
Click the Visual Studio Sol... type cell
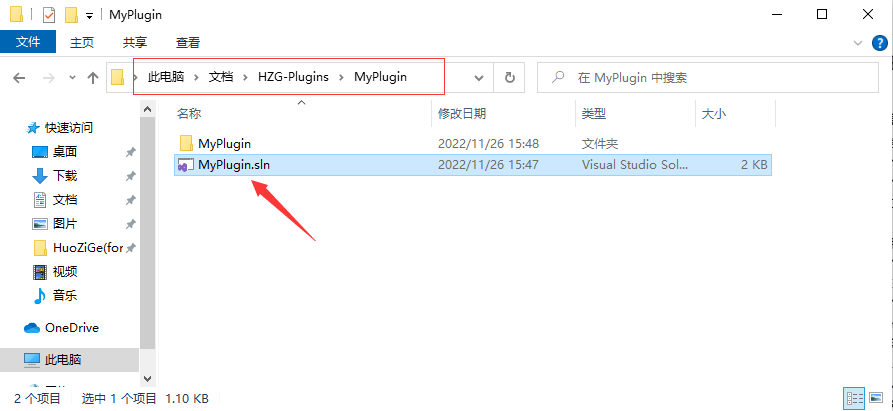[635, 165]
